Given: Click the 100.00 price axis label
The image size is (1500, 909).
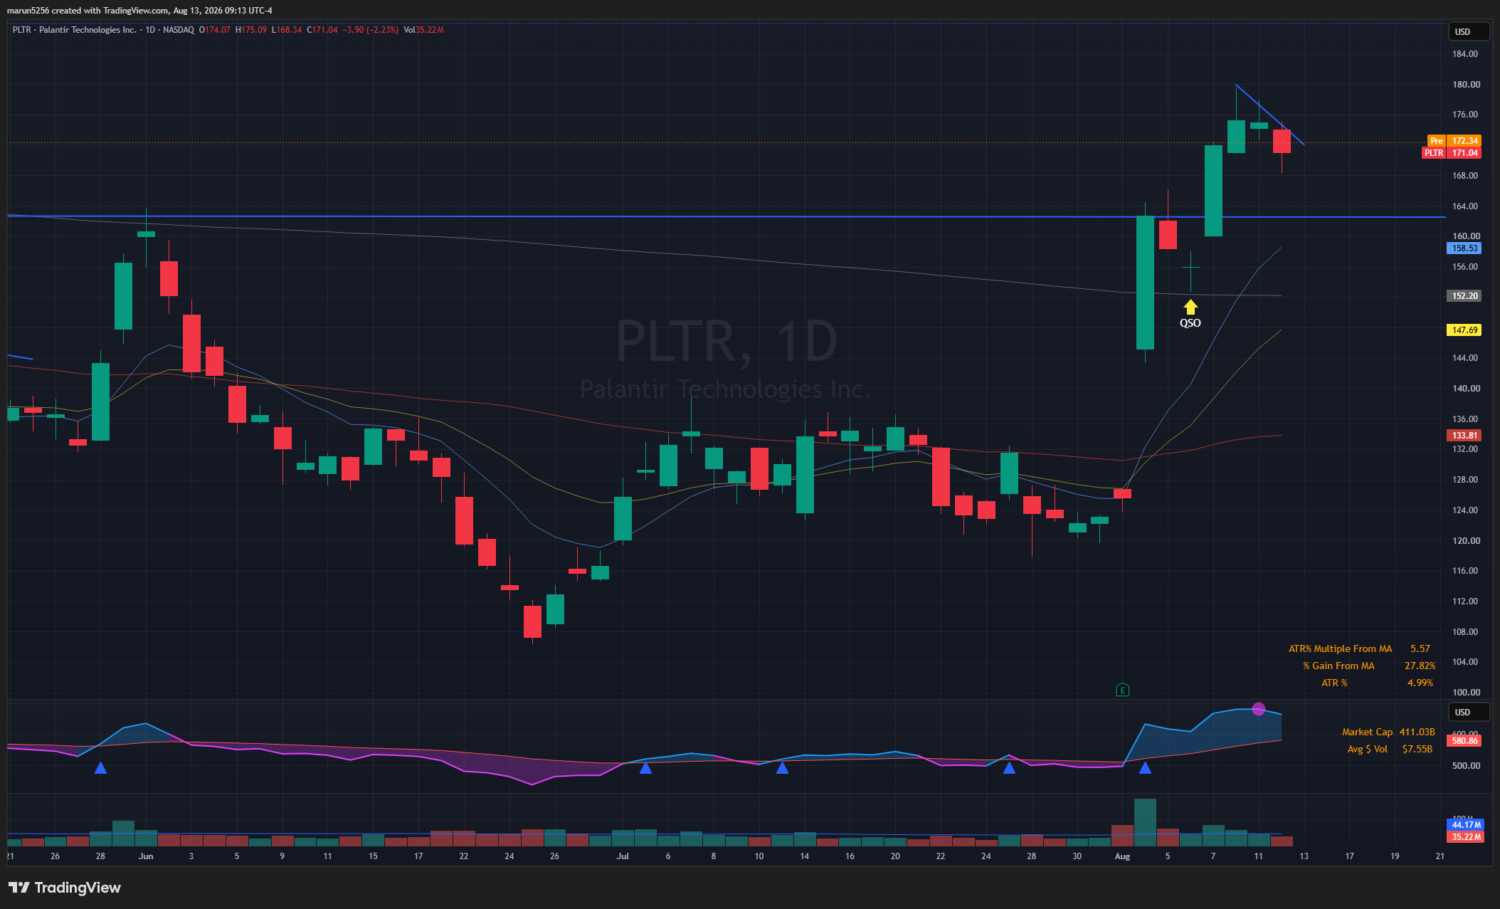Looking at the screenshot, I should click(x=1465, y=692).
